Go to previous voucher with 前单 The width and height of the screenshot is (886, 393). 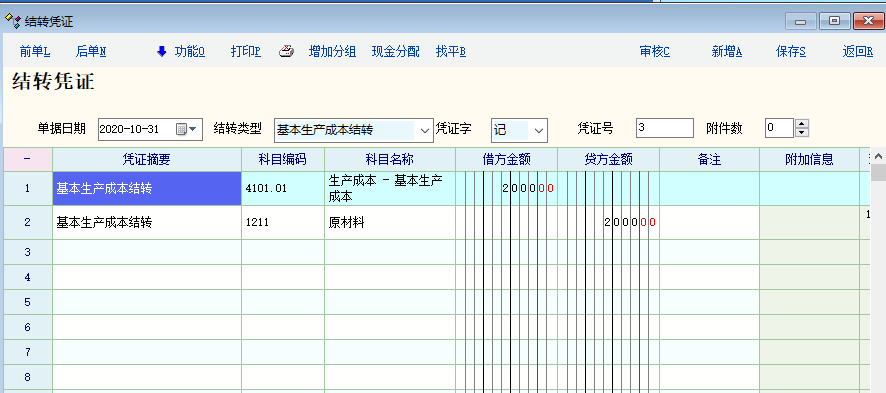coord(35,52)
